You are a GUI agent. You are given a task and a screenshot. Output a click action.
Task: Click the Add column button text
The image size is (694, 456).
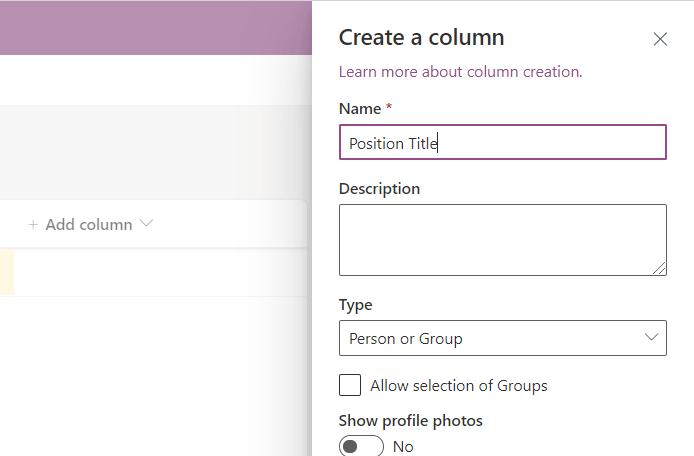tap(89, 224)
